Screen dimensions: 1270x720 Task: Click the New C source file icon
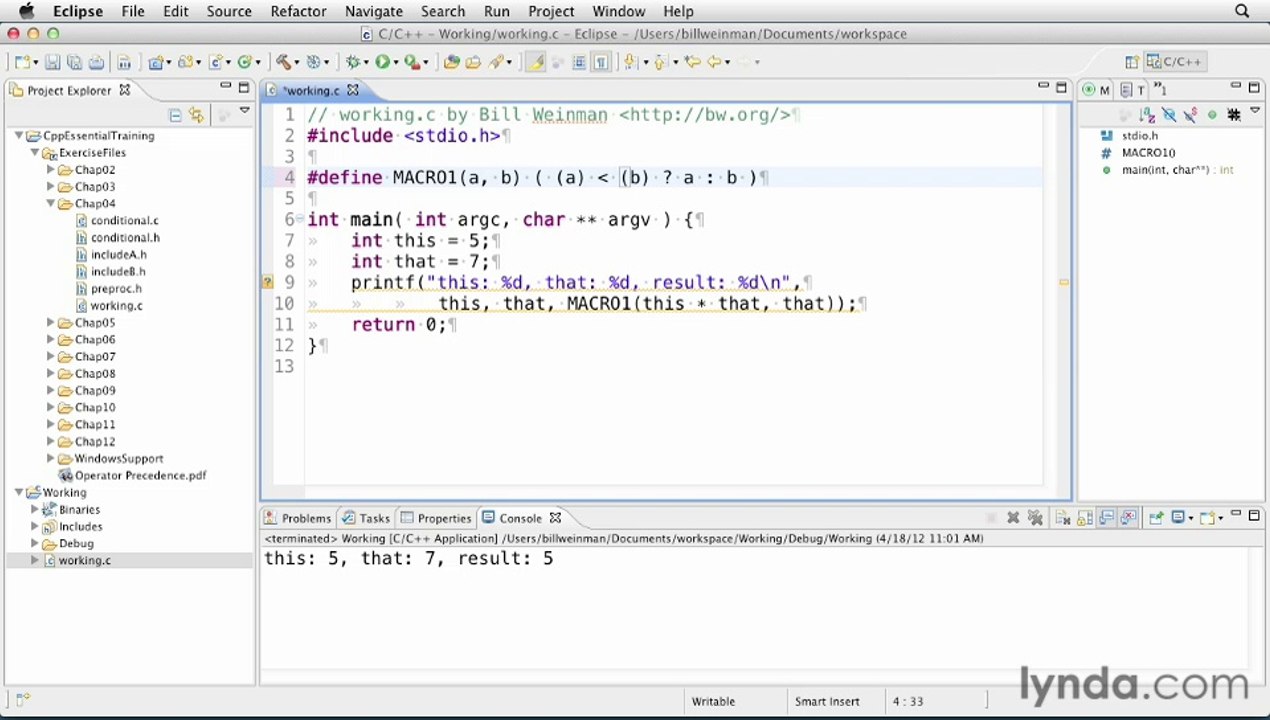click(x=215, y=62)
